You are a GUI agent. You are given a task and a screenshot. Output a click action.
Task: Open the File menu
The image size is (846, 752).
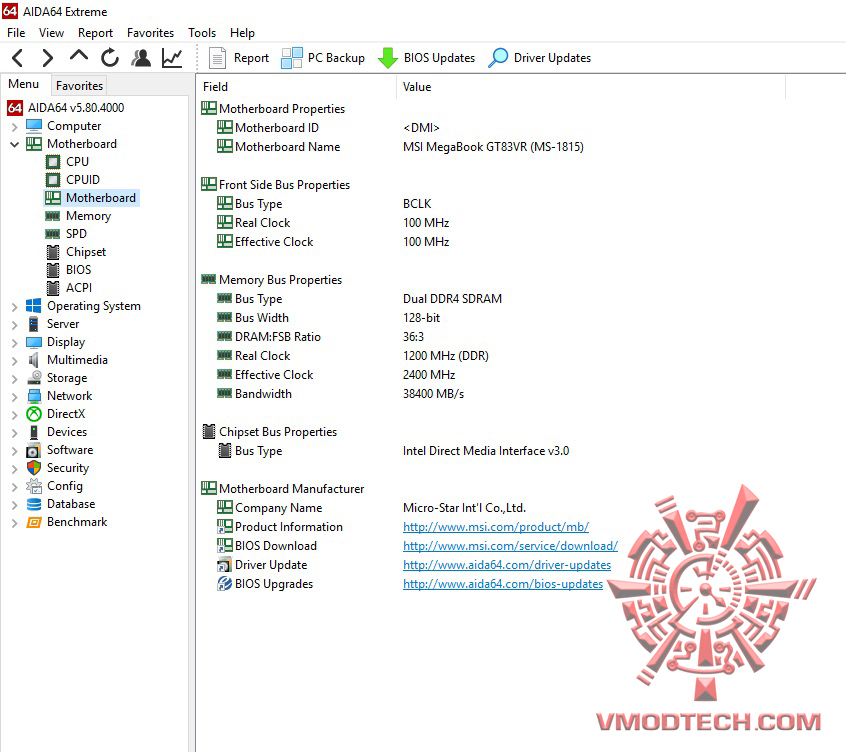[16, 33]
